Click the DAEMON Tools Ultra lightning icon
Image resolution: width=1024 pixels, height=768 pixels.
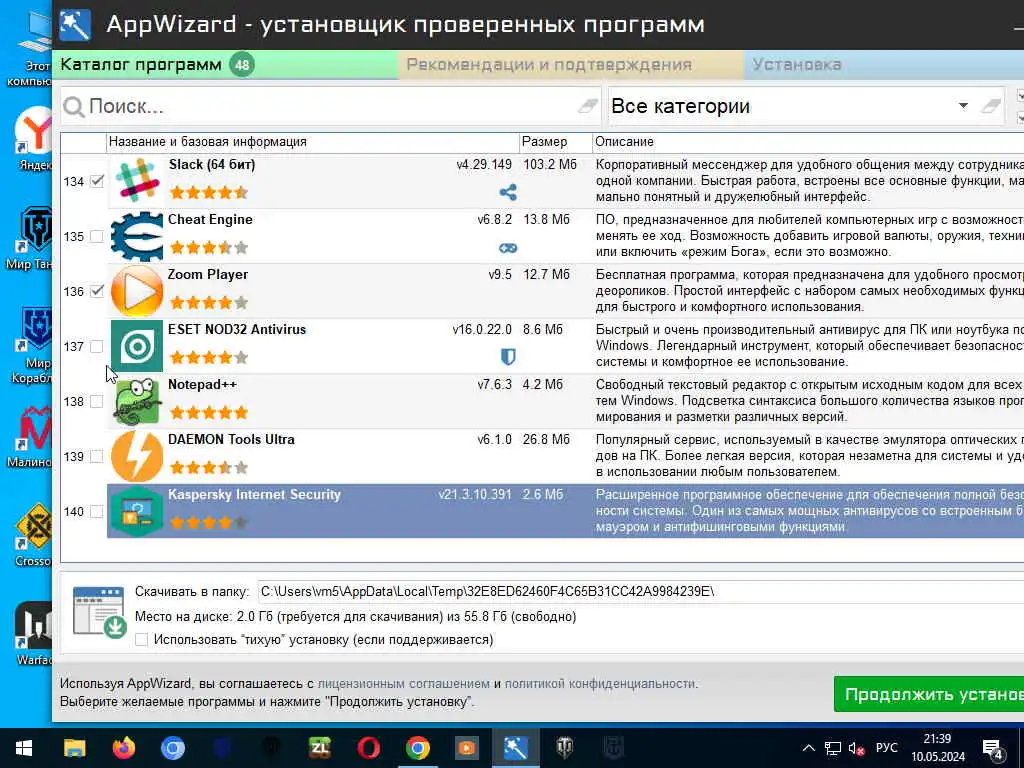[137, 456]
